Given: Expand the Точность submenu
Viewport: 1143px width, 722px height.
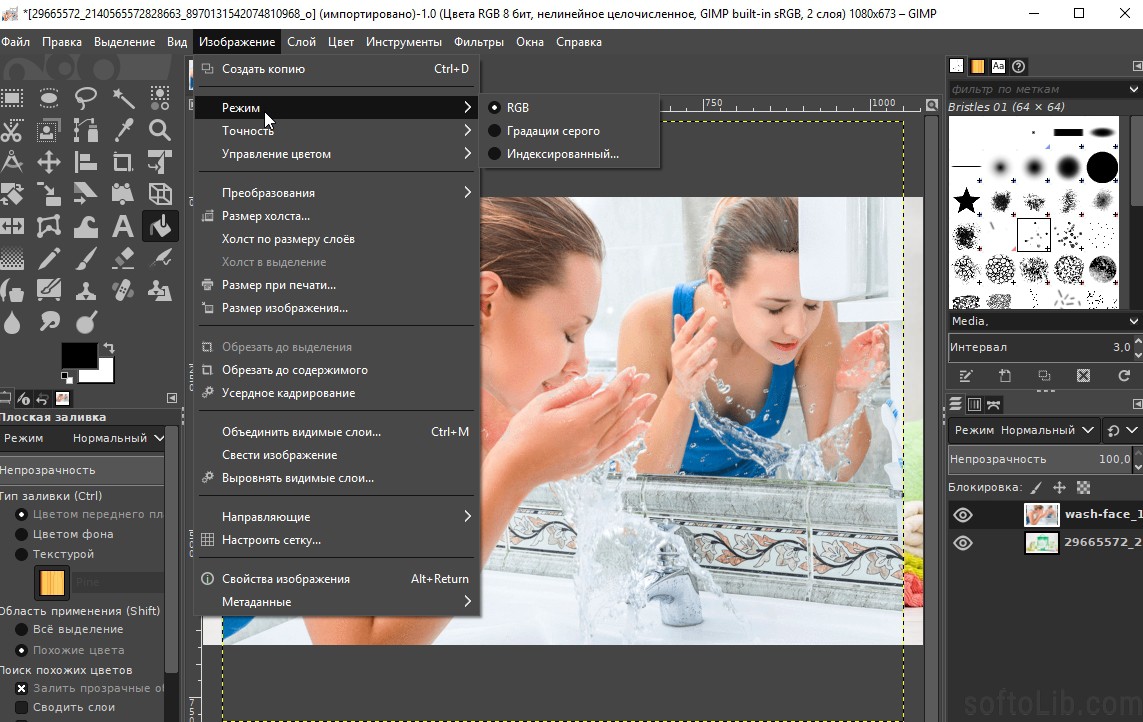Looking at the screenshot, I should tap(337, 131).
